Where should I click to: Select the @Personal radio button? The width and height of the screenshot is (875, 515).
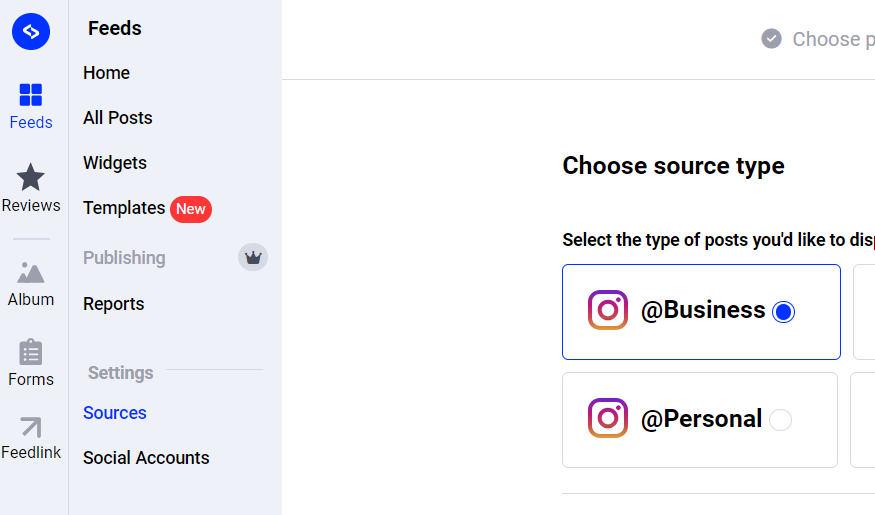[x=781, y=420]
